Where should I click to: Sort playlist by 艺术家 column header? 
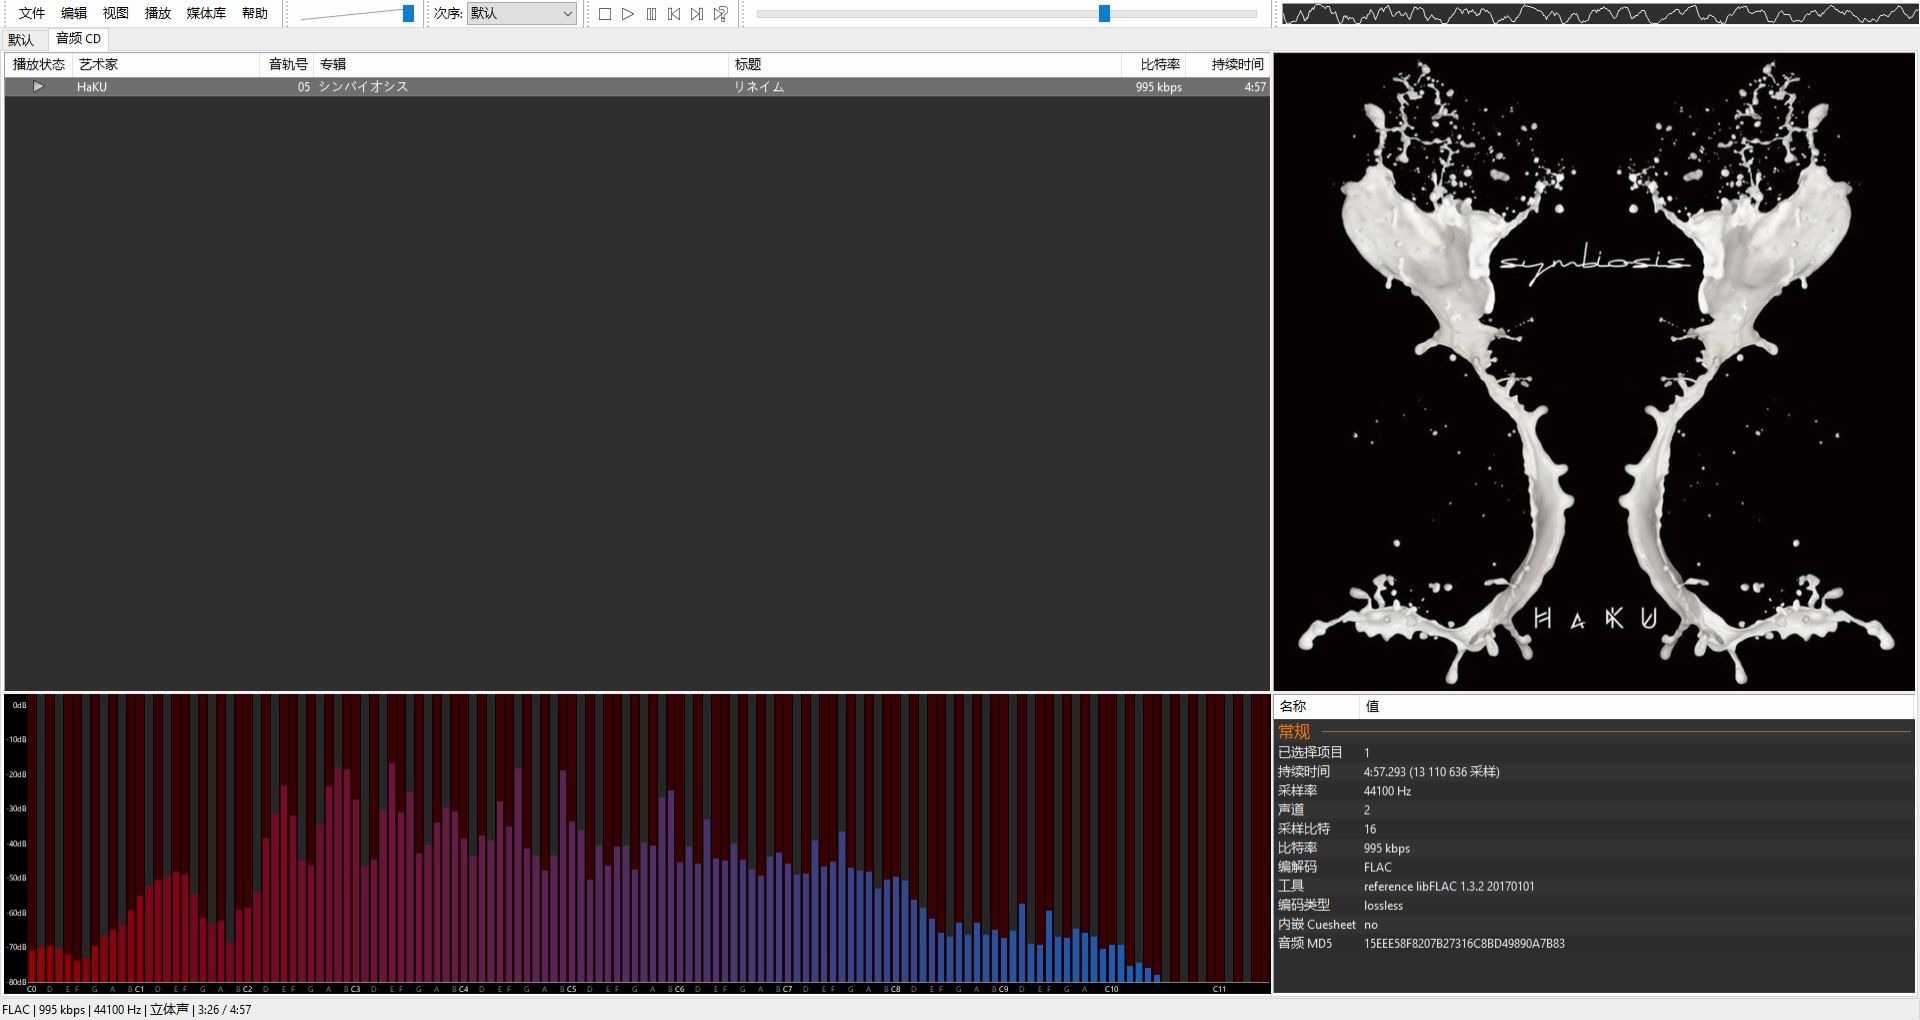click(166, 64)
